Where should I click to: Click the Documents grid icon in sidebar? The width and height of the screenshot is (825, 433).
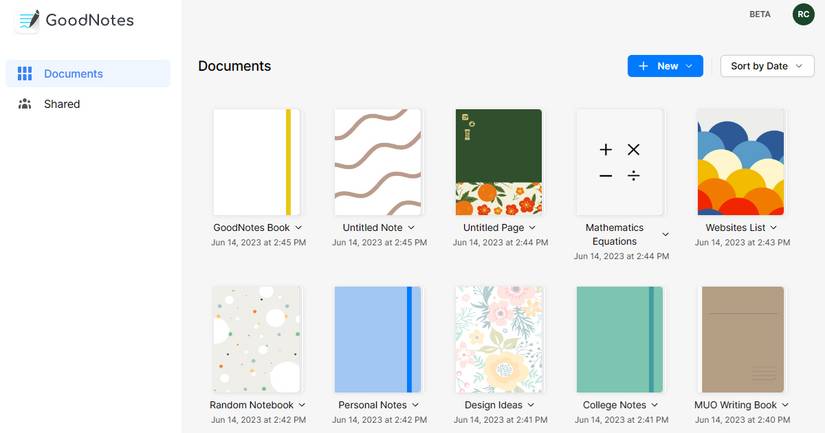pyautogui.click(x=25, y=74)
